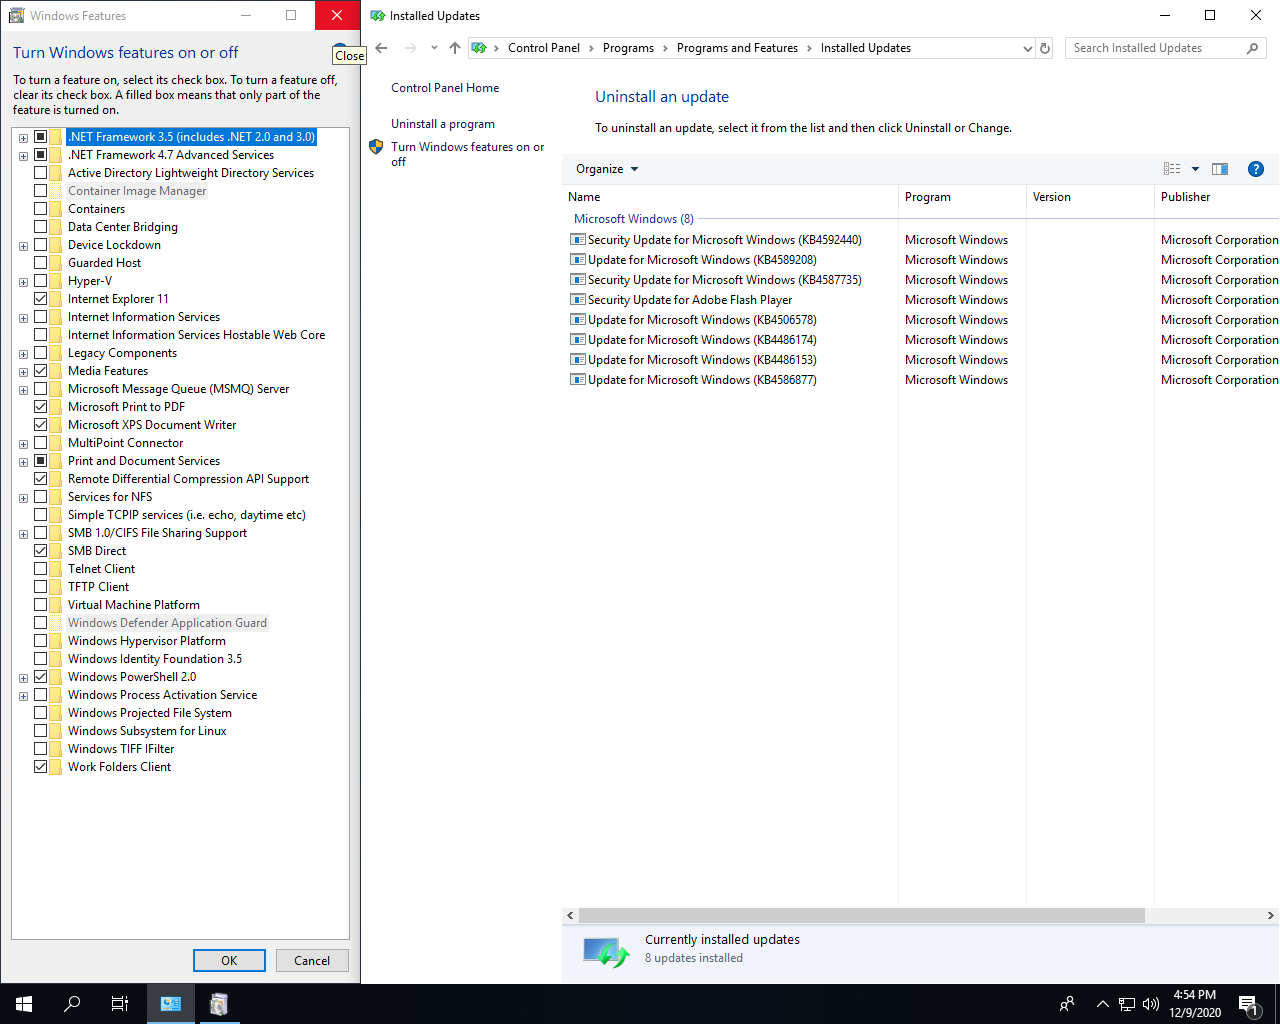The width and height of the screenshot is (1280, 1024).
Task: Check the Virtual Machine Platform checkbox
Action: (41, 605)
